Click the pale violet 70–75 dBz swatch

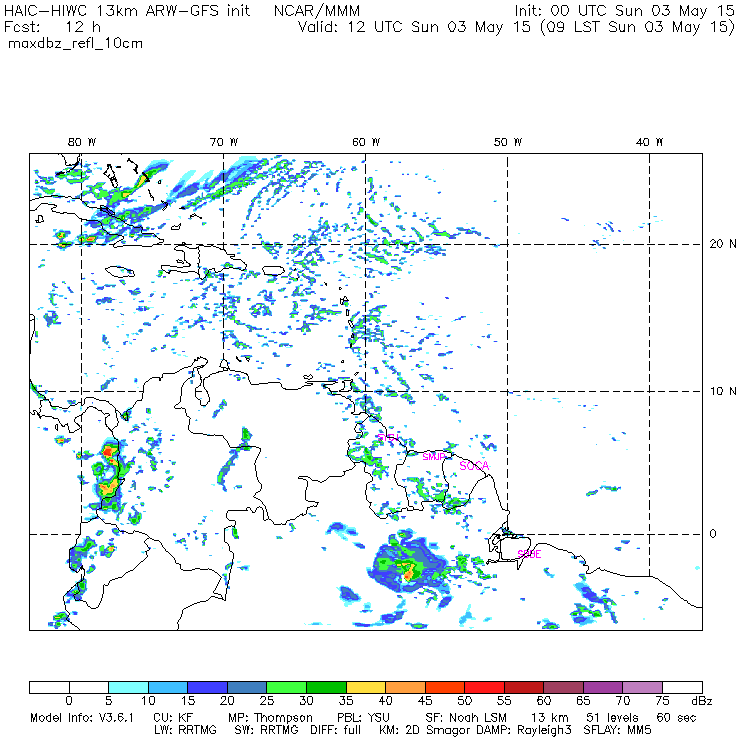tap(643, 687)
